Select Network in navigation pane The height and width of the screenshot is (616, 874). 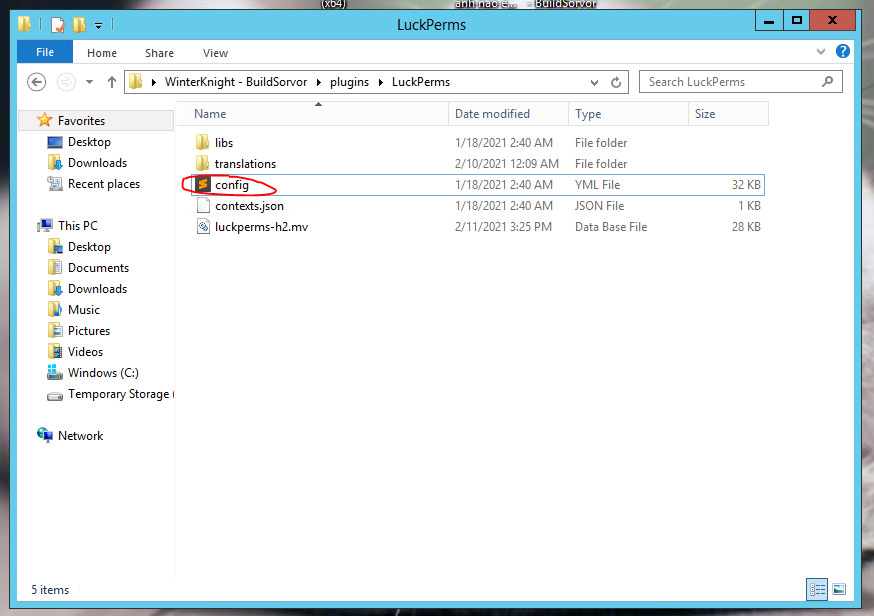coord(80,436)
